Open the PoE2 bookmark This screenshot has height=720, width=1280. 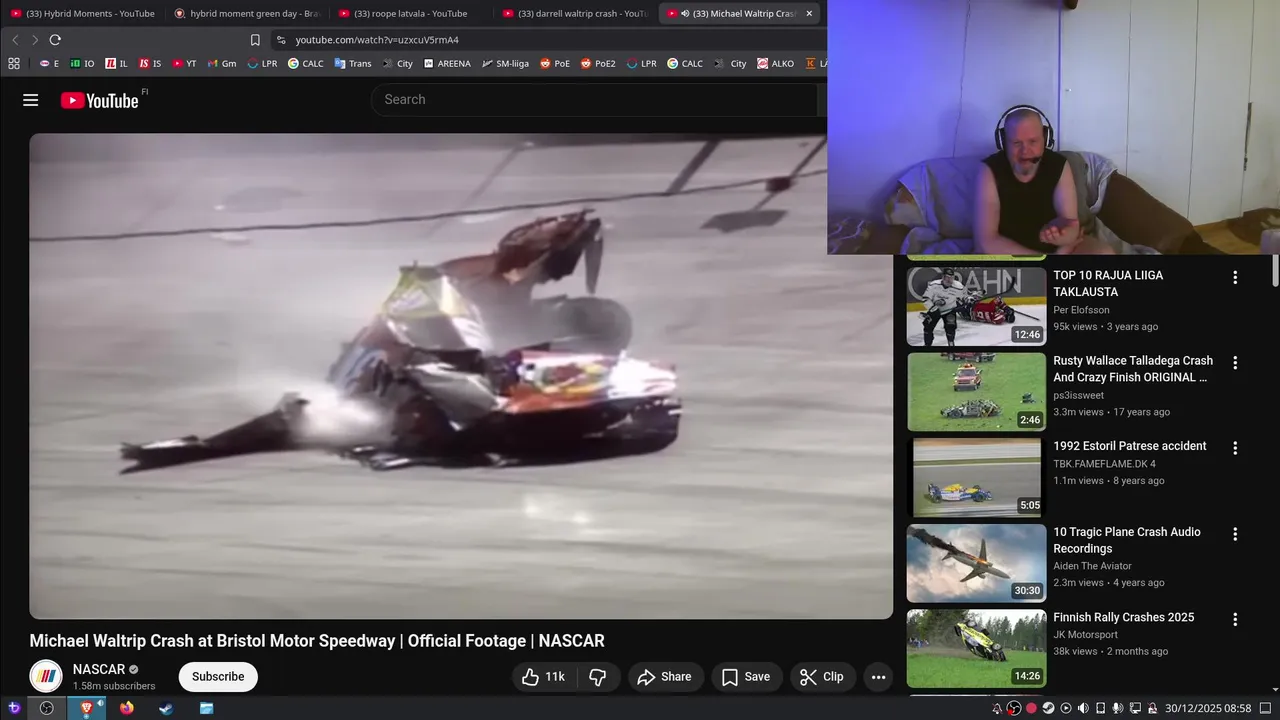[x=596, y=63]
